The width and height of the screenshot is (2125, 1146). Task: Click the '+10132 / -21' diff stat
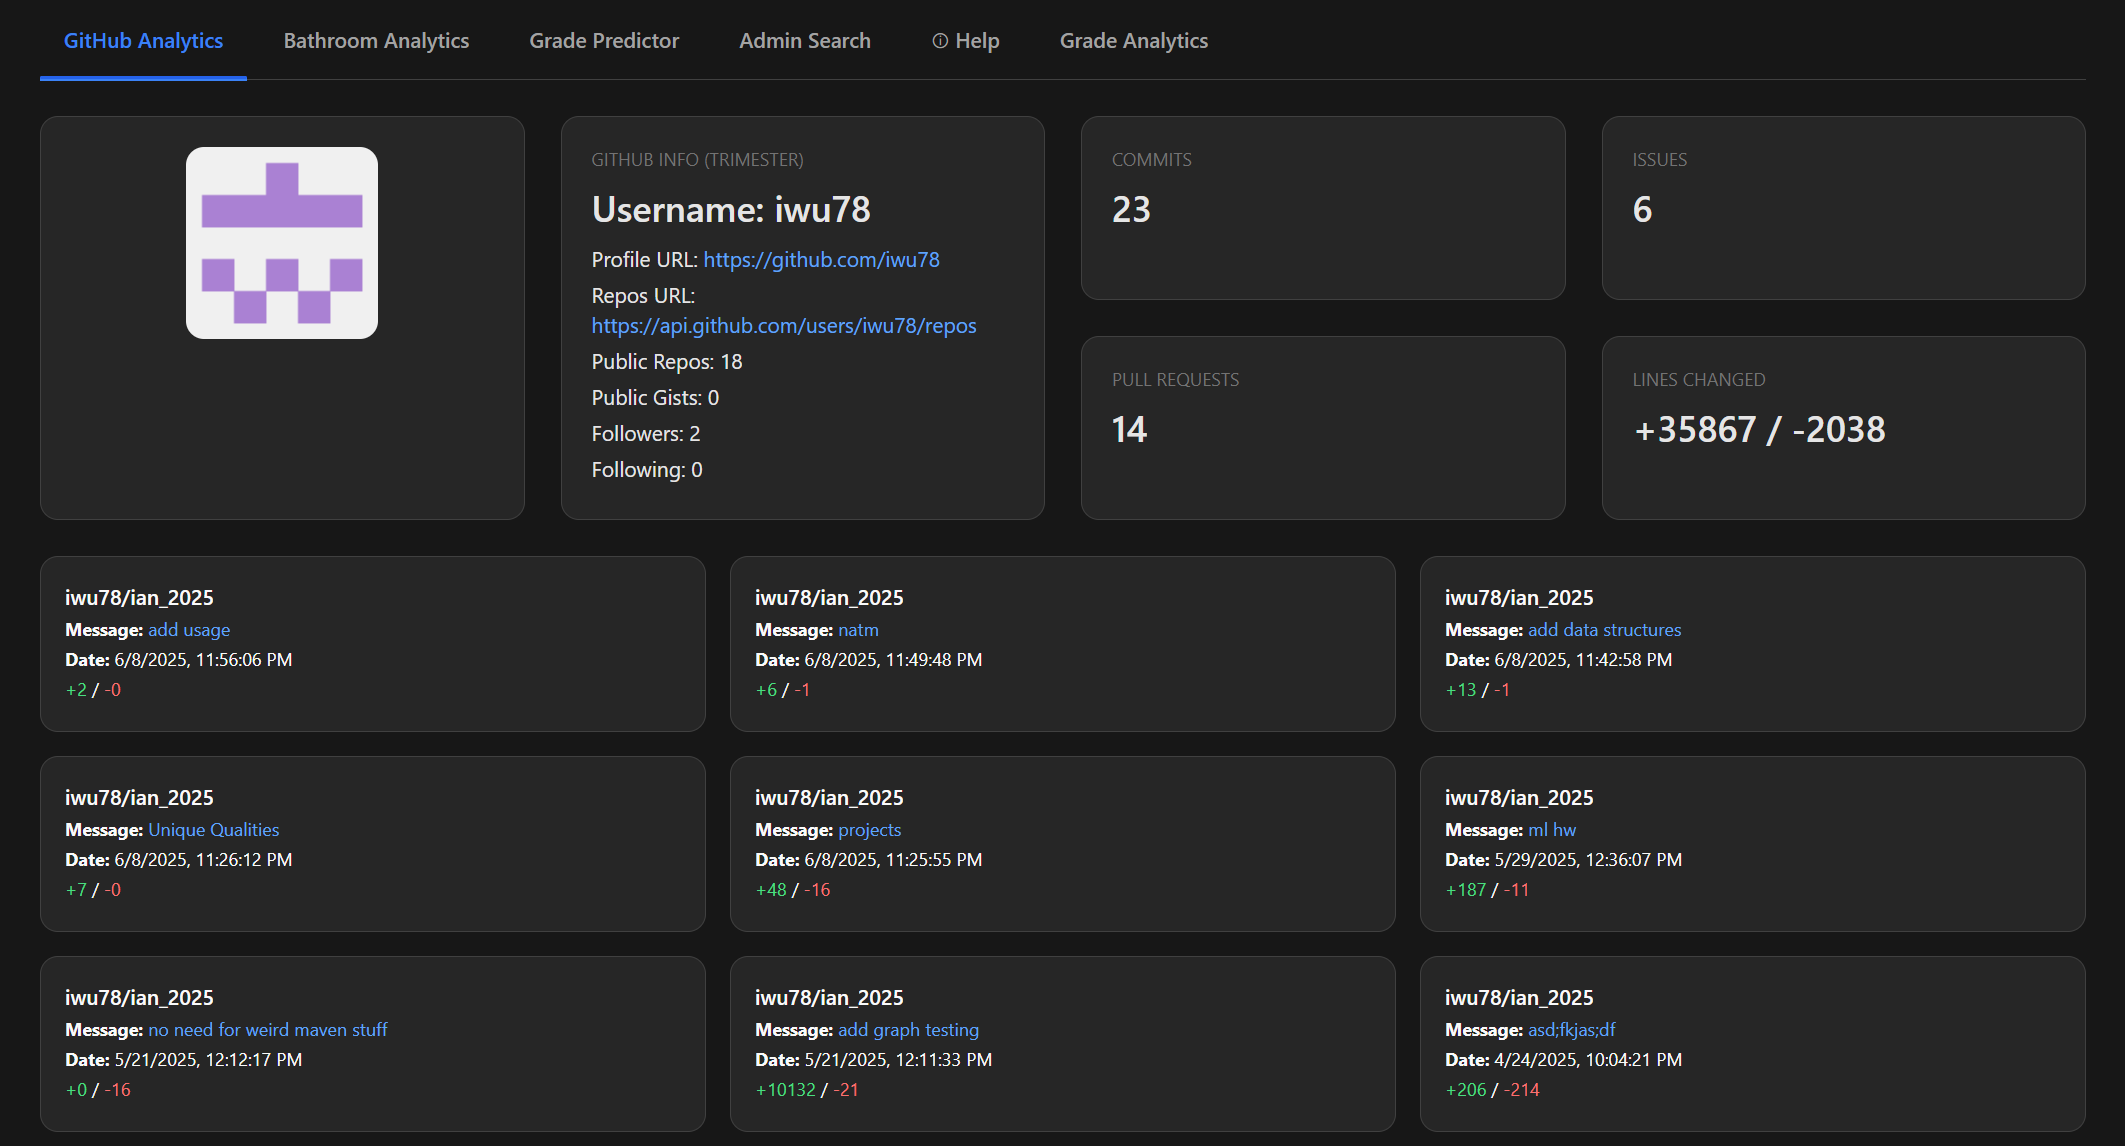tap(807, 1090)
